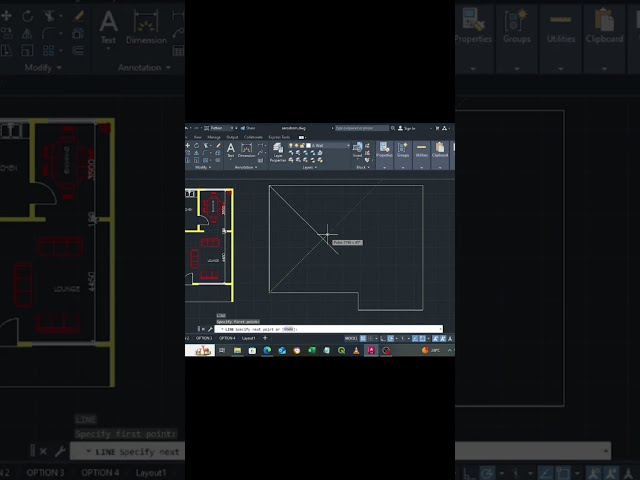Open the Utilities panel button
The image size is (640, 480).
pos(422,149)
